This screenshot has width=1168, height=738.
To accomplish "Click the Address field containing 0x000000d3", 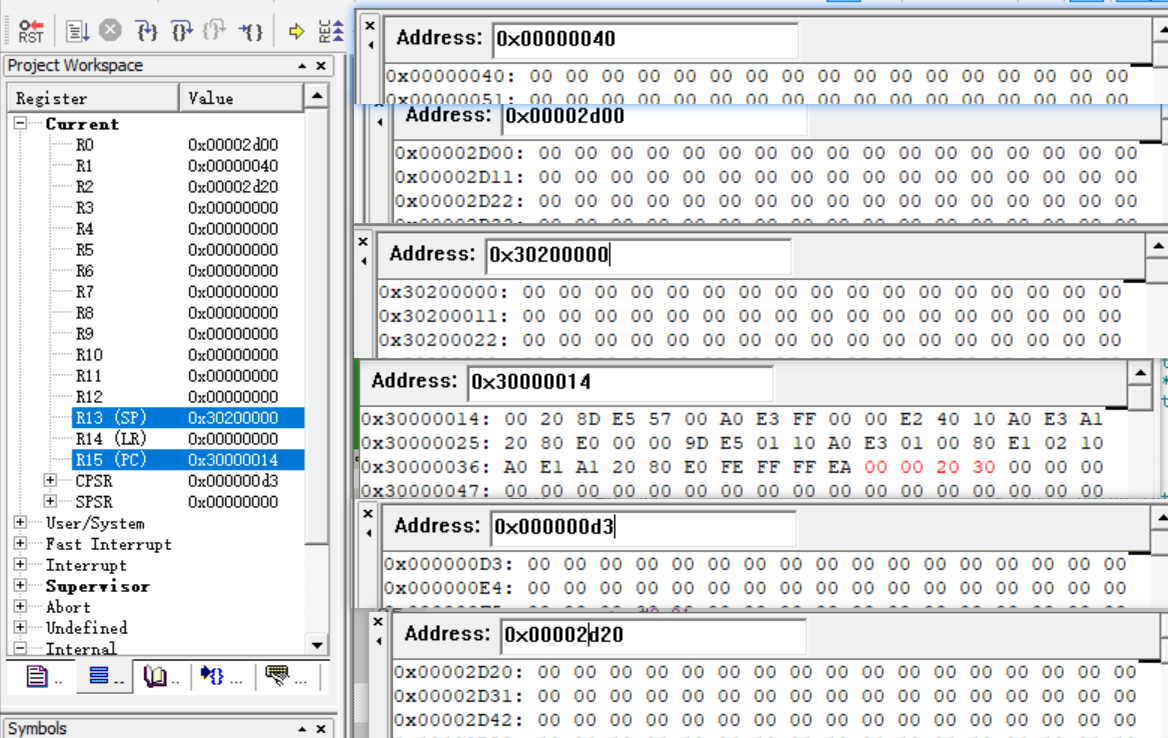I will 643,527.
